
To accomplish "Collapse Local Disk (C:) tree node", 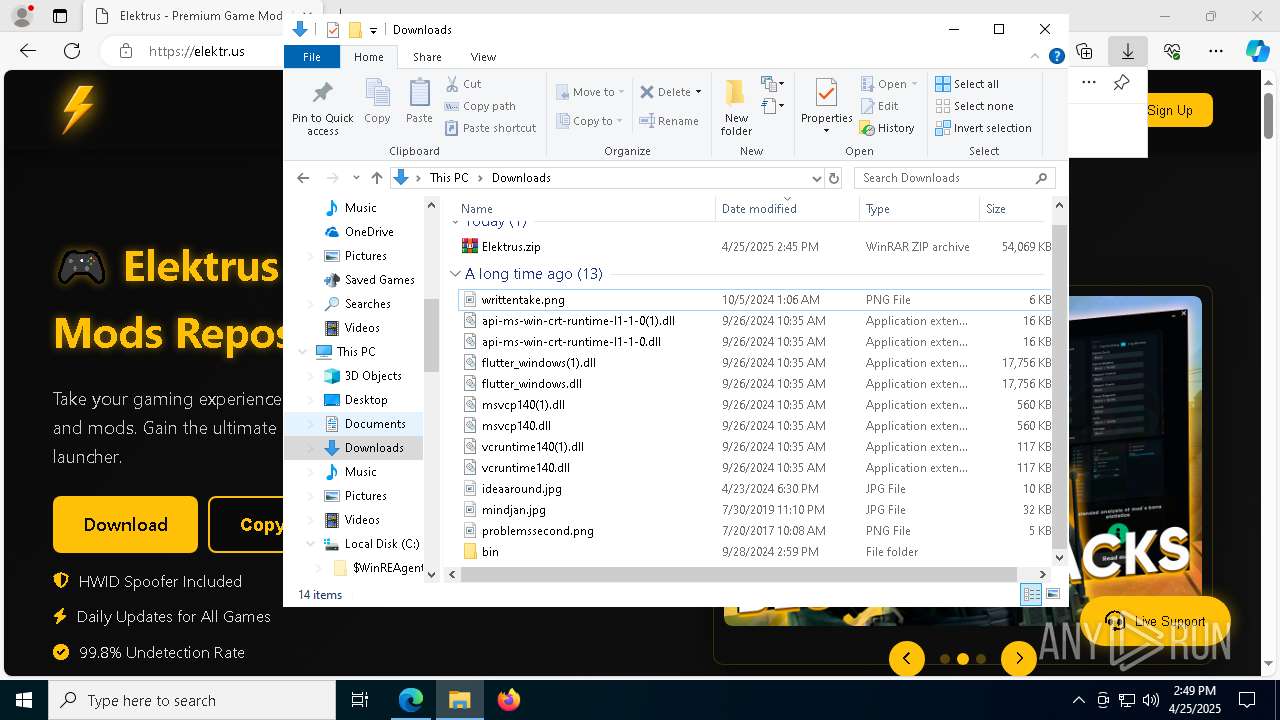I will [311, 544].
